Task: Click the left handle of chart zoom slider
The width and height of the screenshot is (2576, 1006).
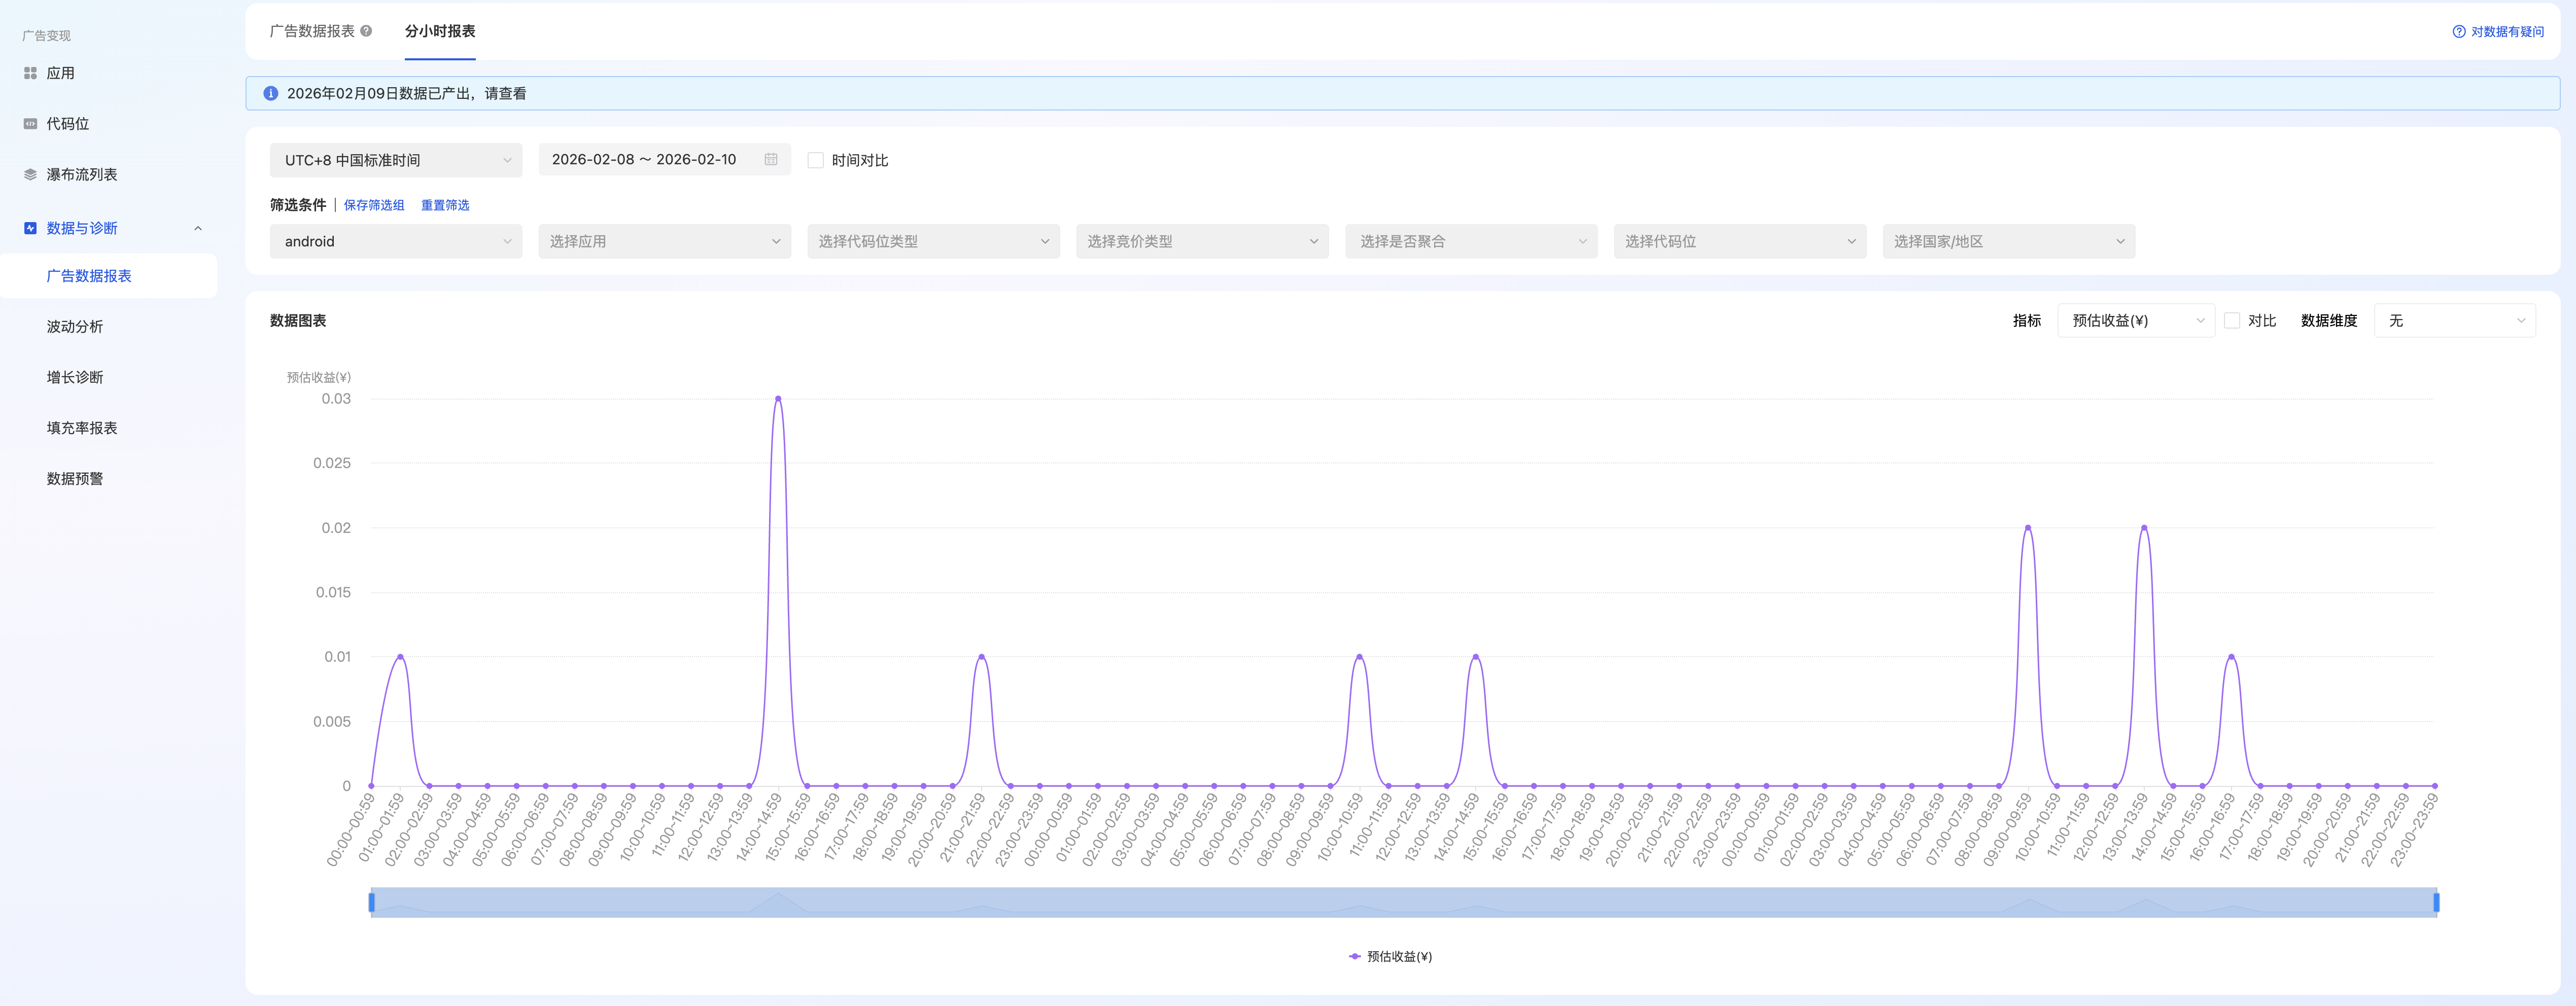Action: [x=372, y=902]
